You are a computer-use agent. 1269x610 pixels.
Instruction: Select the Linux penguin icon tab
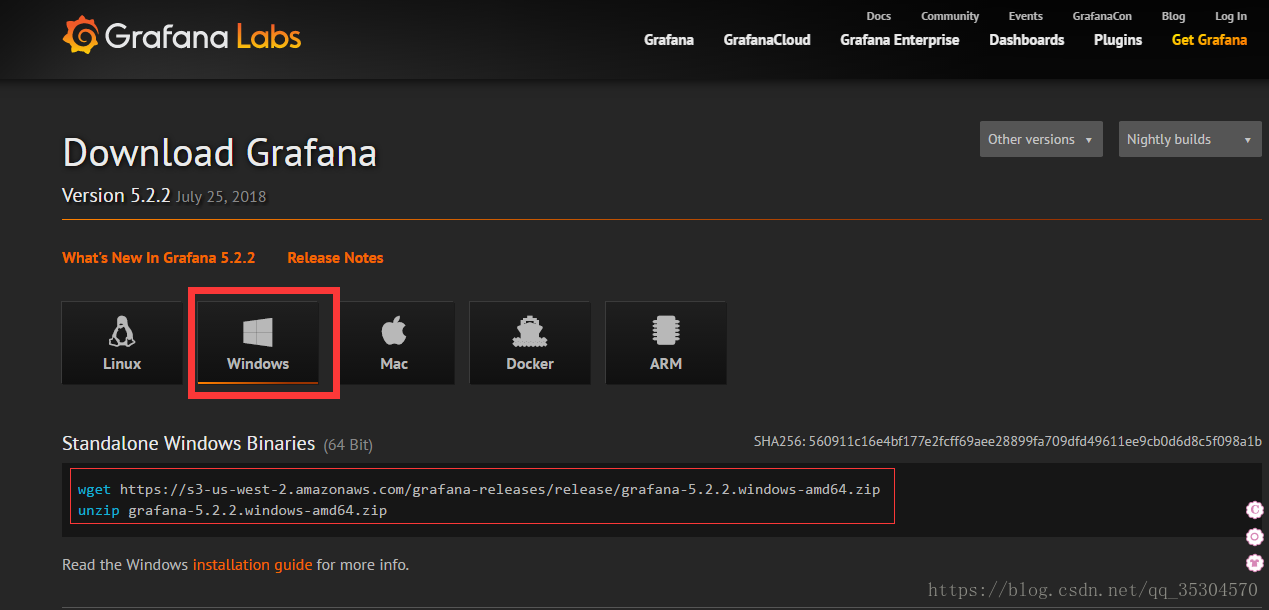coord(122,343)
